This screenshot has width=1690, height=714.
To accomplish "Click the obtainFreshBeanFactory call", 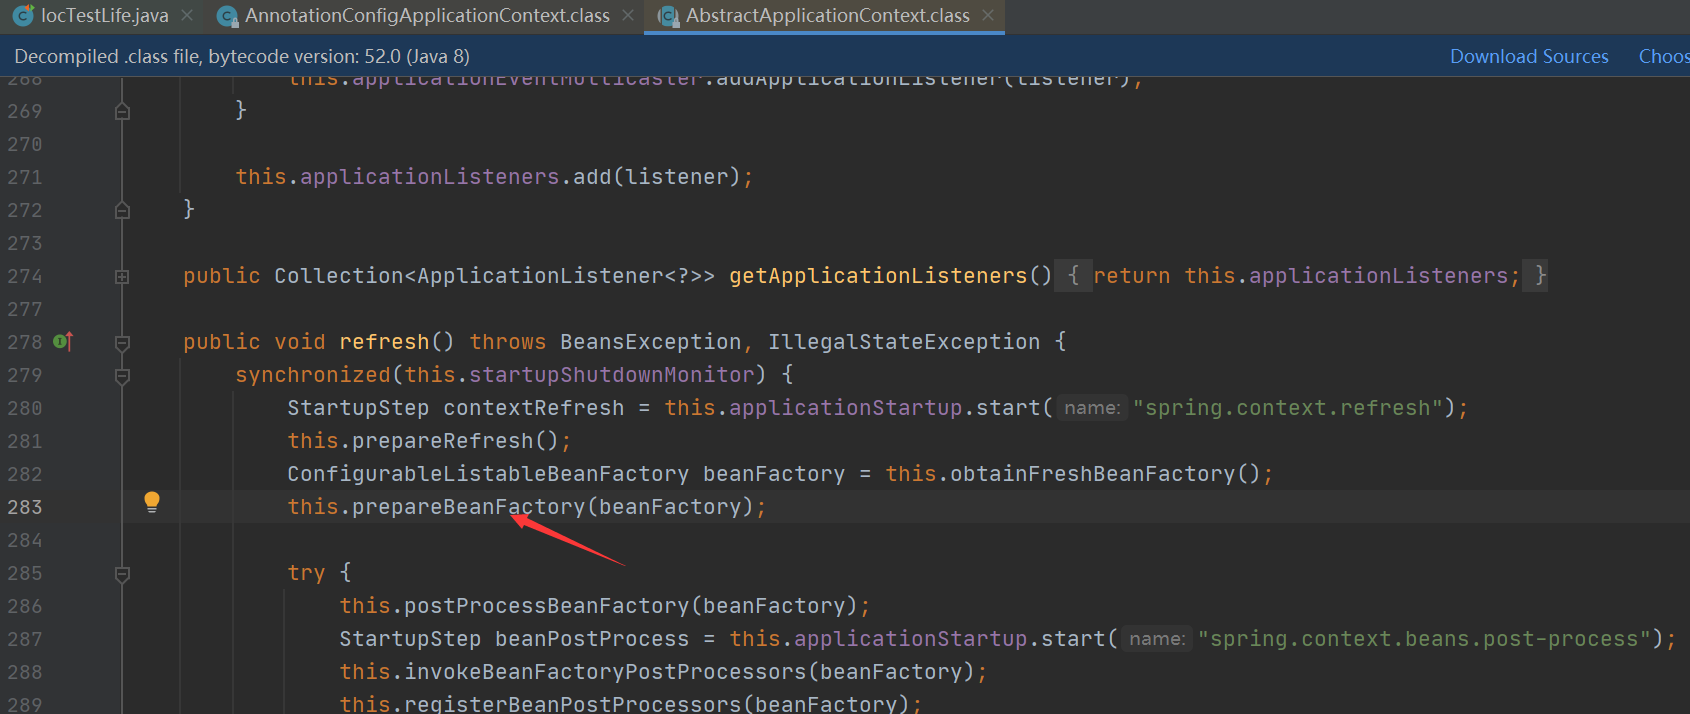I will (1093, 474).
